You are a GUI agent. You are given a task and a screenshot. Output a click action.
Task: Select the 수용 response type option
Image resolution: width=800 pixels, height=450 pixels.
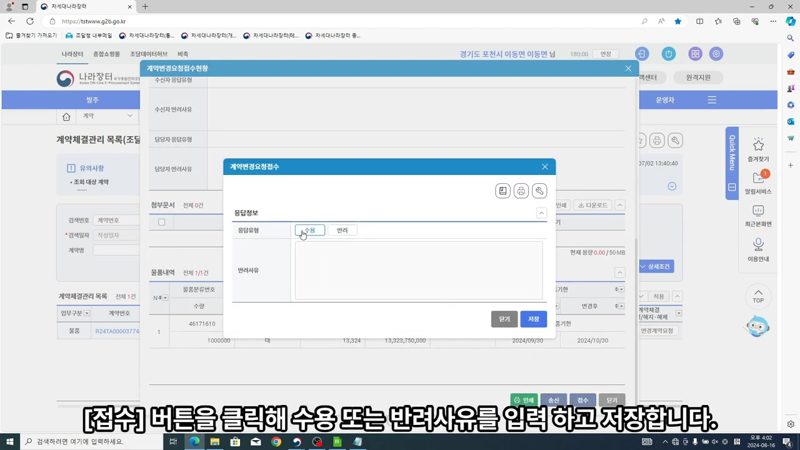tap(310, 230)
